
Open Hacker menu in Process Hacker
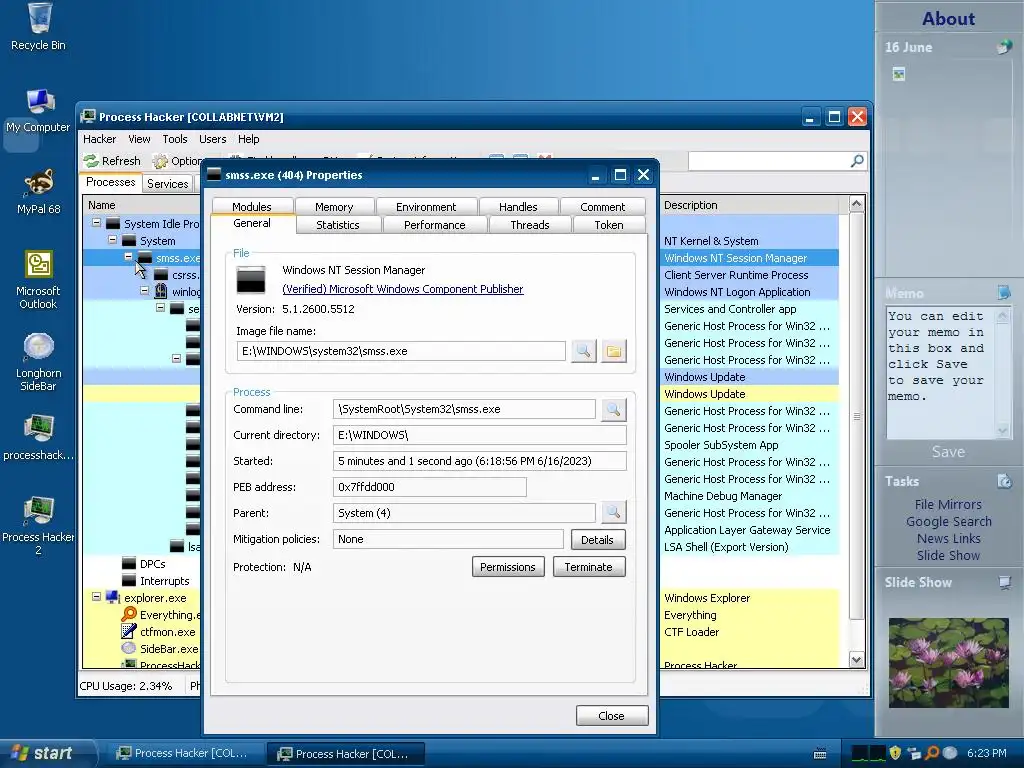[99, 139]
